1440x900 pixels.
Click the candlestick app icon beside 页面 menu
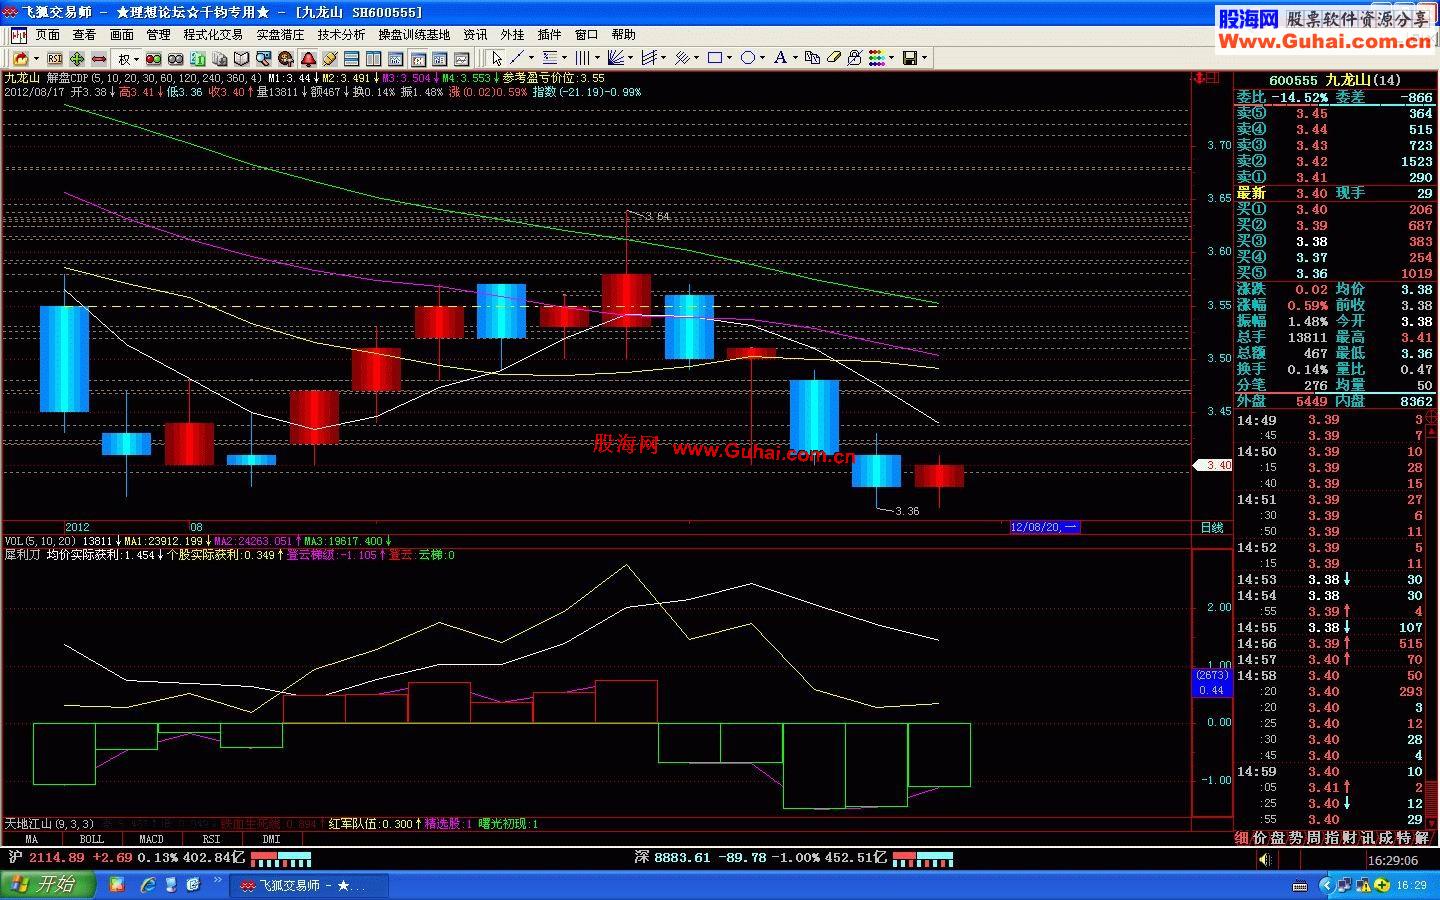pyautogui.click(x=18, y=35)
